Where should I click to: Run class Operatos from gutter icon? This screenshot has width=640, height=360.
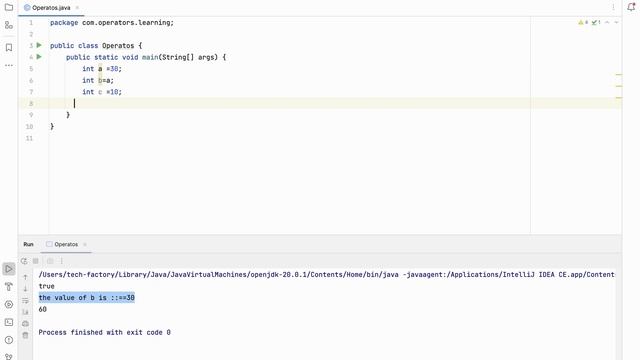pyautogui.click(x=39, y=45)
